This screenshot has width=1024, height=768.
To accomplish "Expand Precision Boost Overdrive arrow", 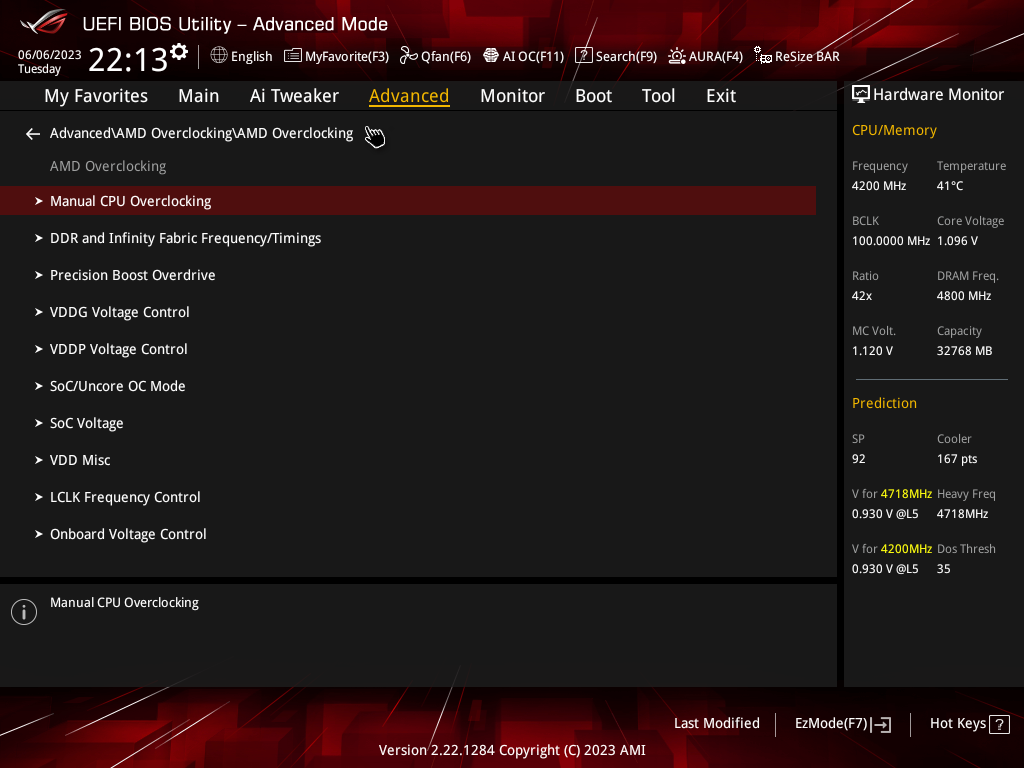I will [x=39, y=275].
